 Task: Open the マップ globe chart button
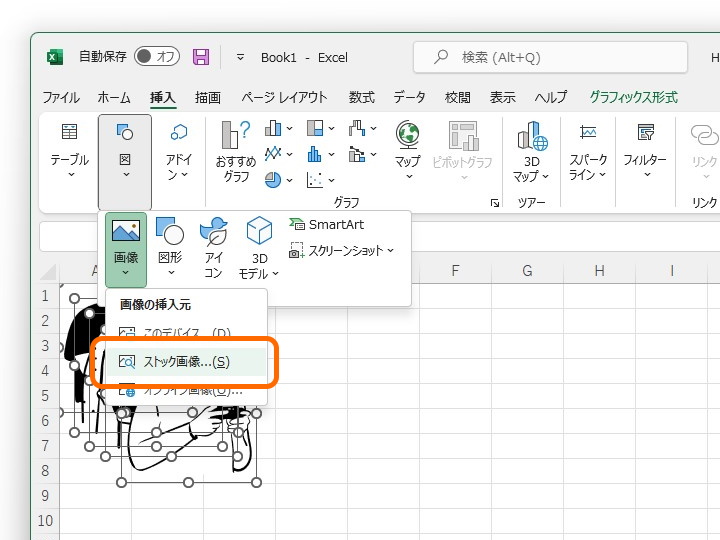click(408, 150)
